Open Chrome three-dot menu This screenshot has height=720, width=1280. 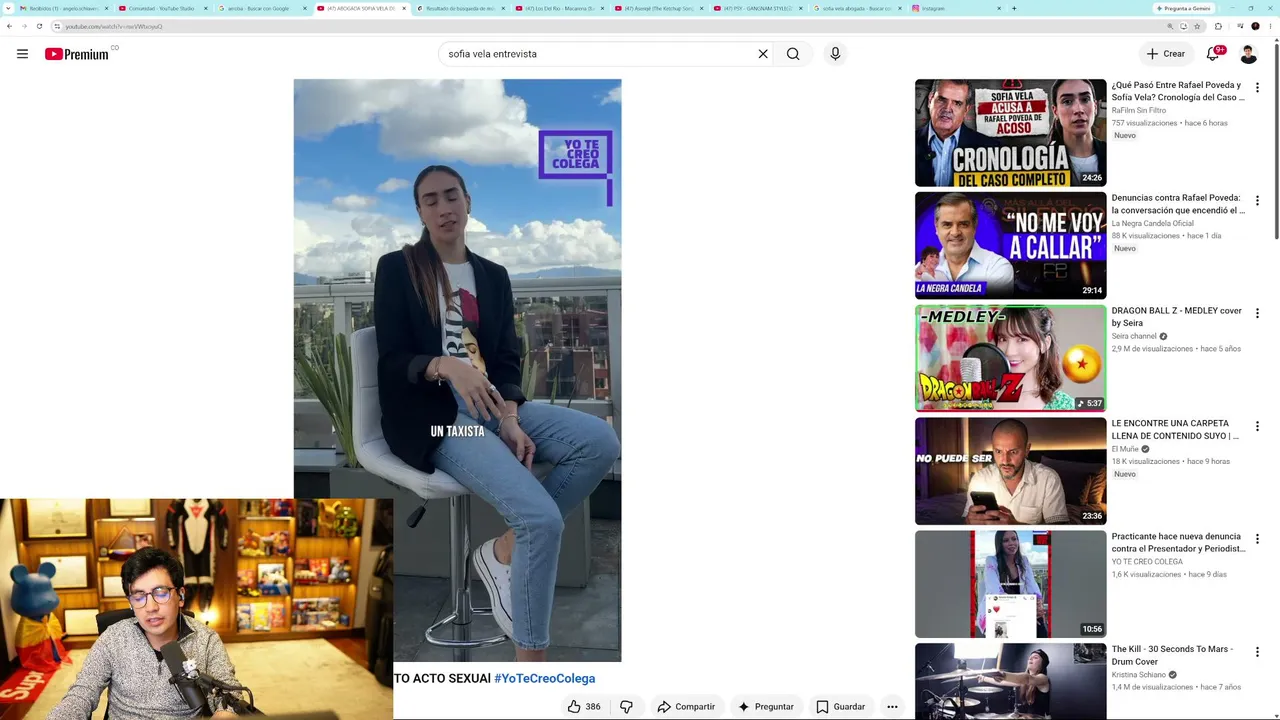1270,26
